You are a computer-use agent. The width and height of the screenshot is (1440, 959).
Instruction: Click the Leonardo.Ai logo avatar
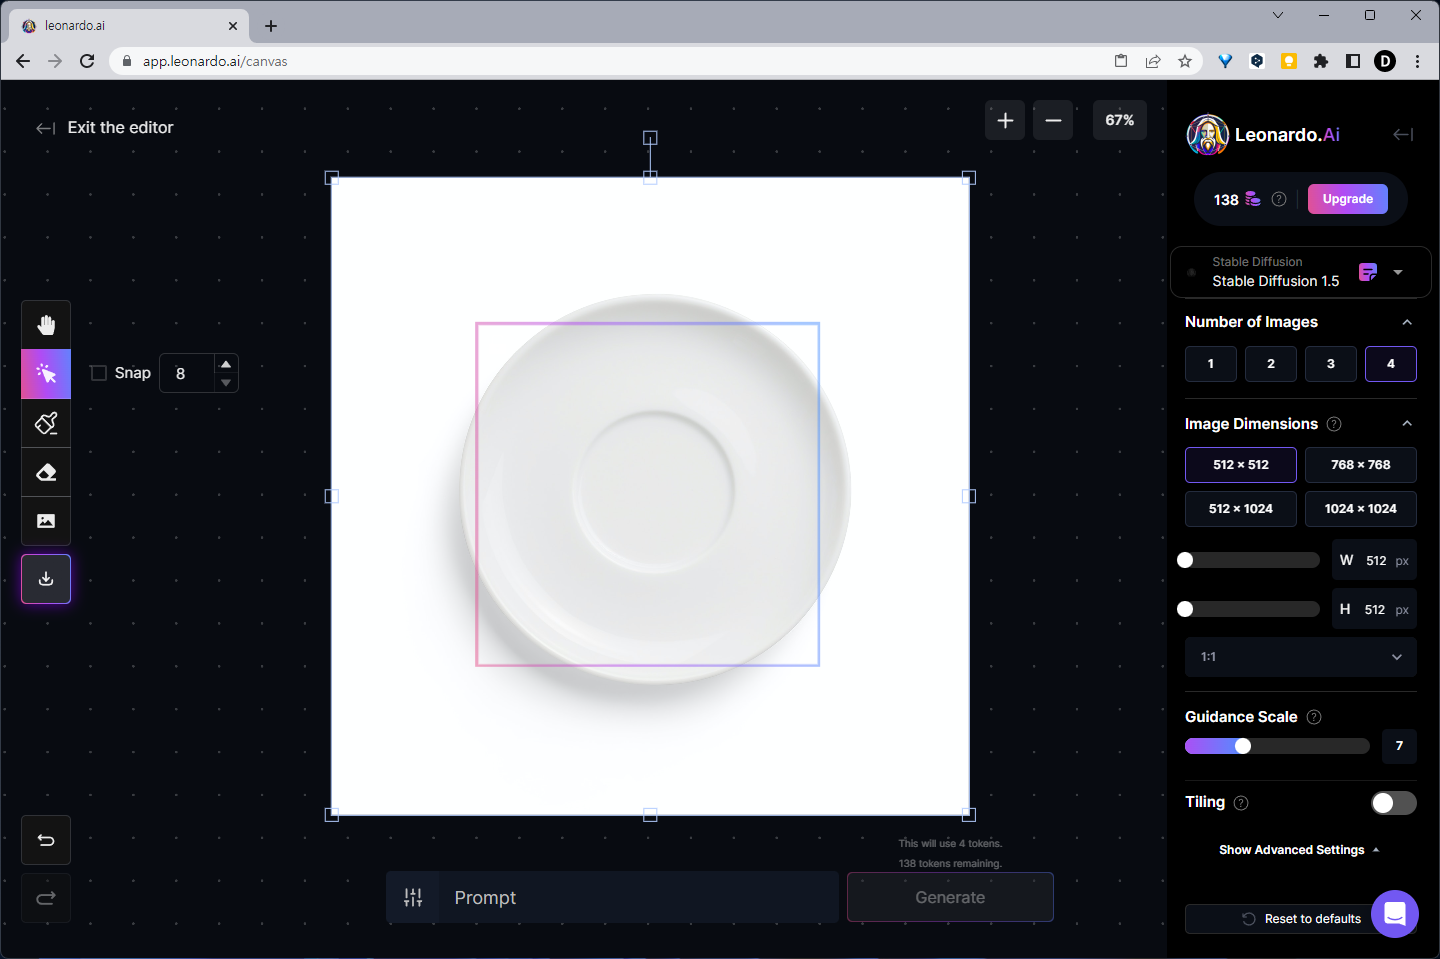(1208, 135)
